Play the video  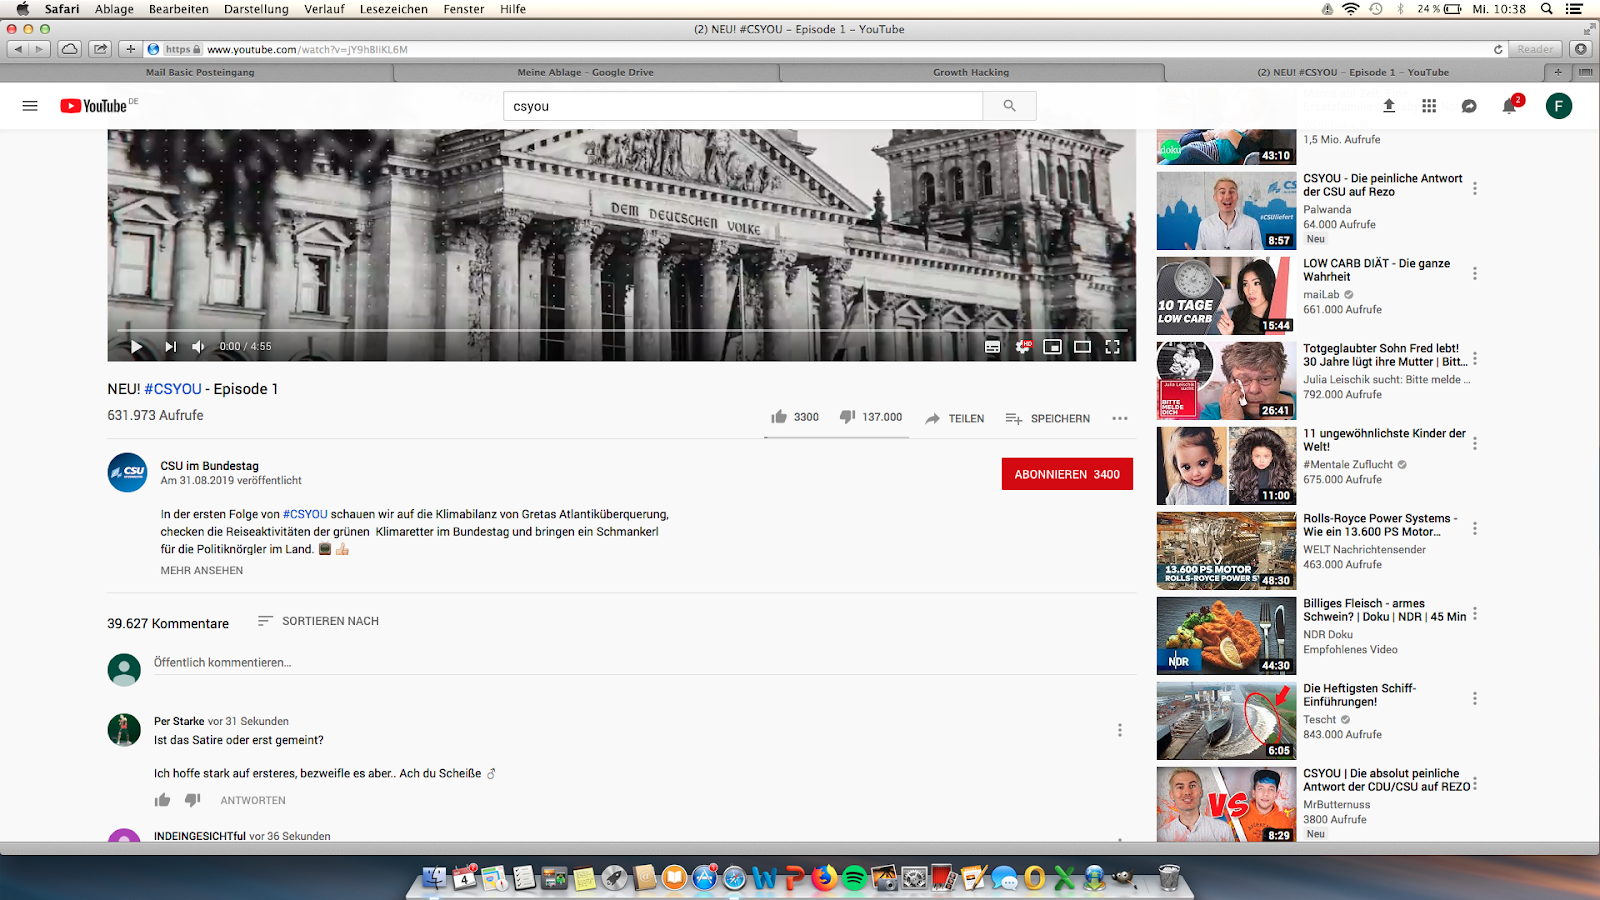click(136, 347)
